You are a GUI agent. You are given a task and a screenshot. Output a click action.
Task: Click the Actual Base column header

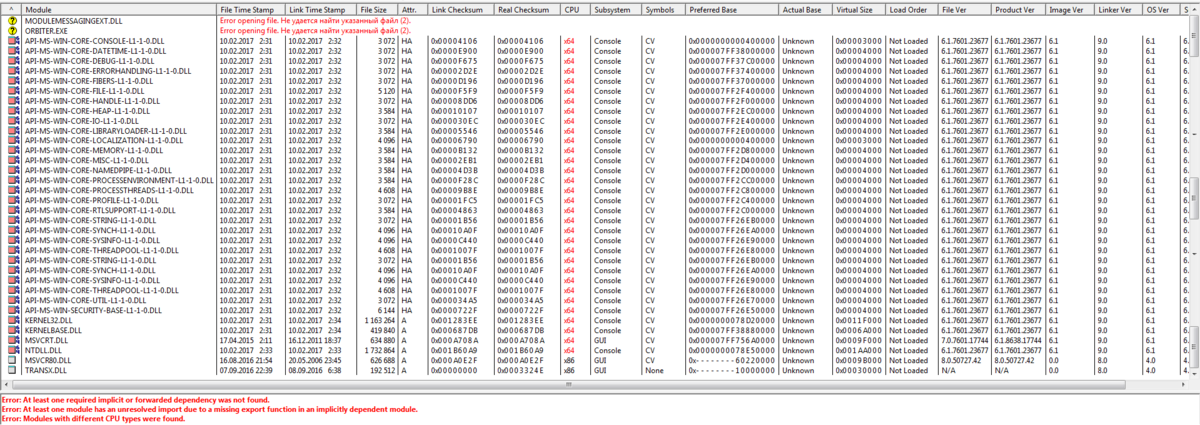click(805, 8)
